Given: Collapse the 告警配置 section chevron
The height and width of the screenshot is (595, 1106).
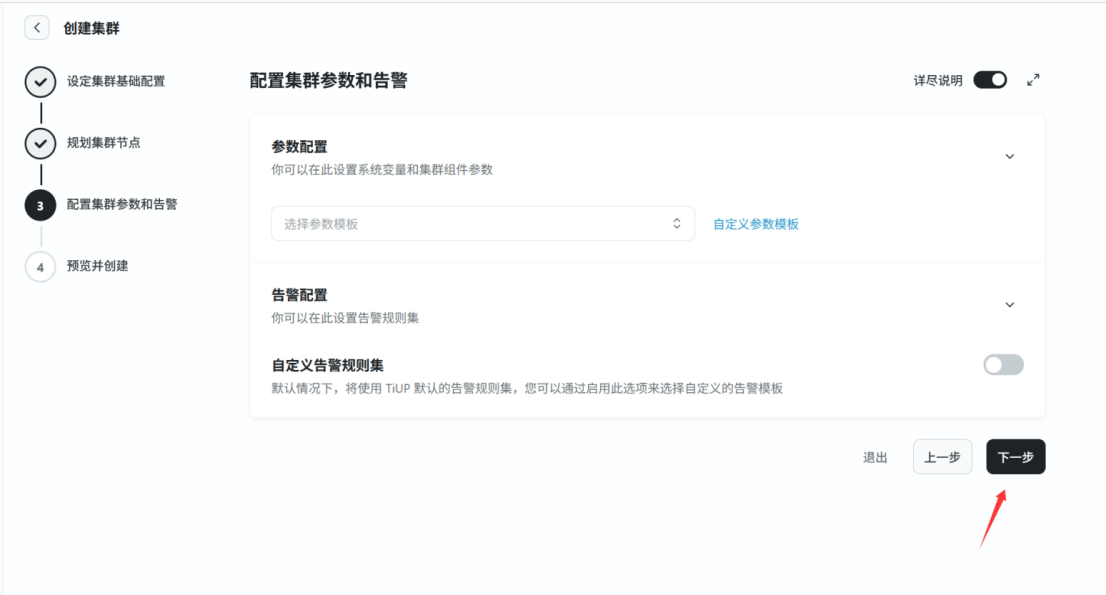Looking at the screenshot, I should coord(1009,305).
